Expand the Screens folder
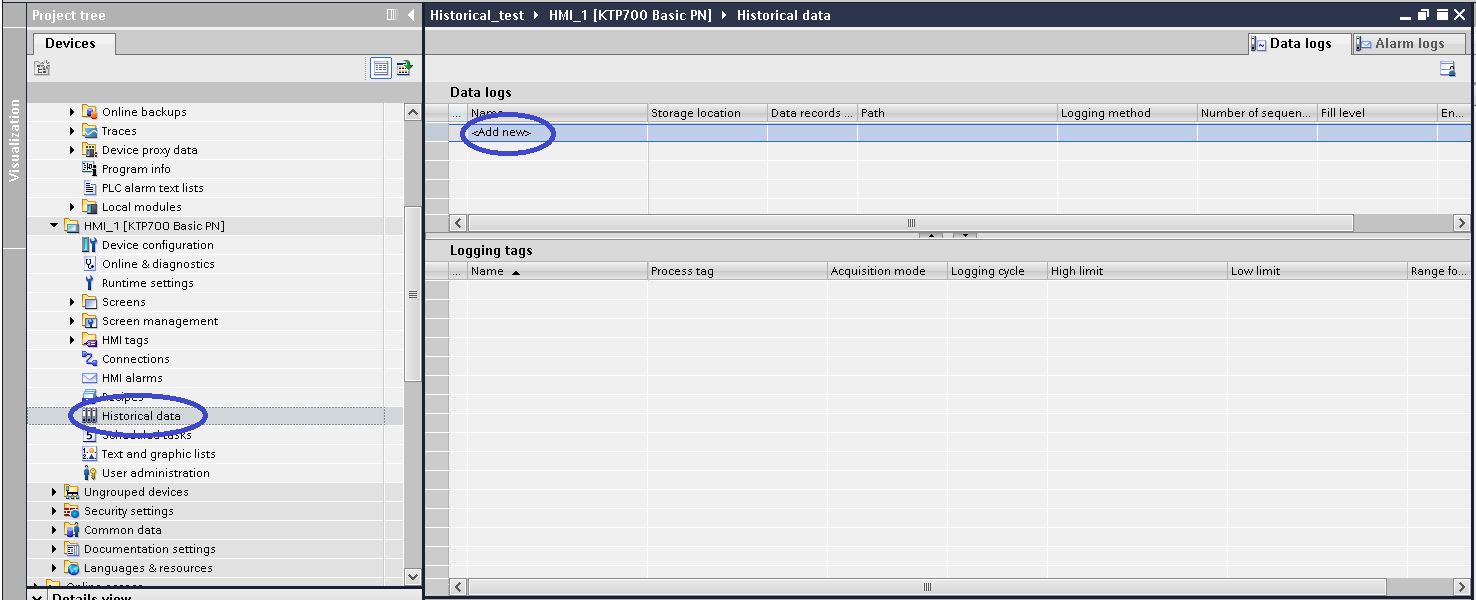The height and width of the screenshot is (600, 1476). 72,302
